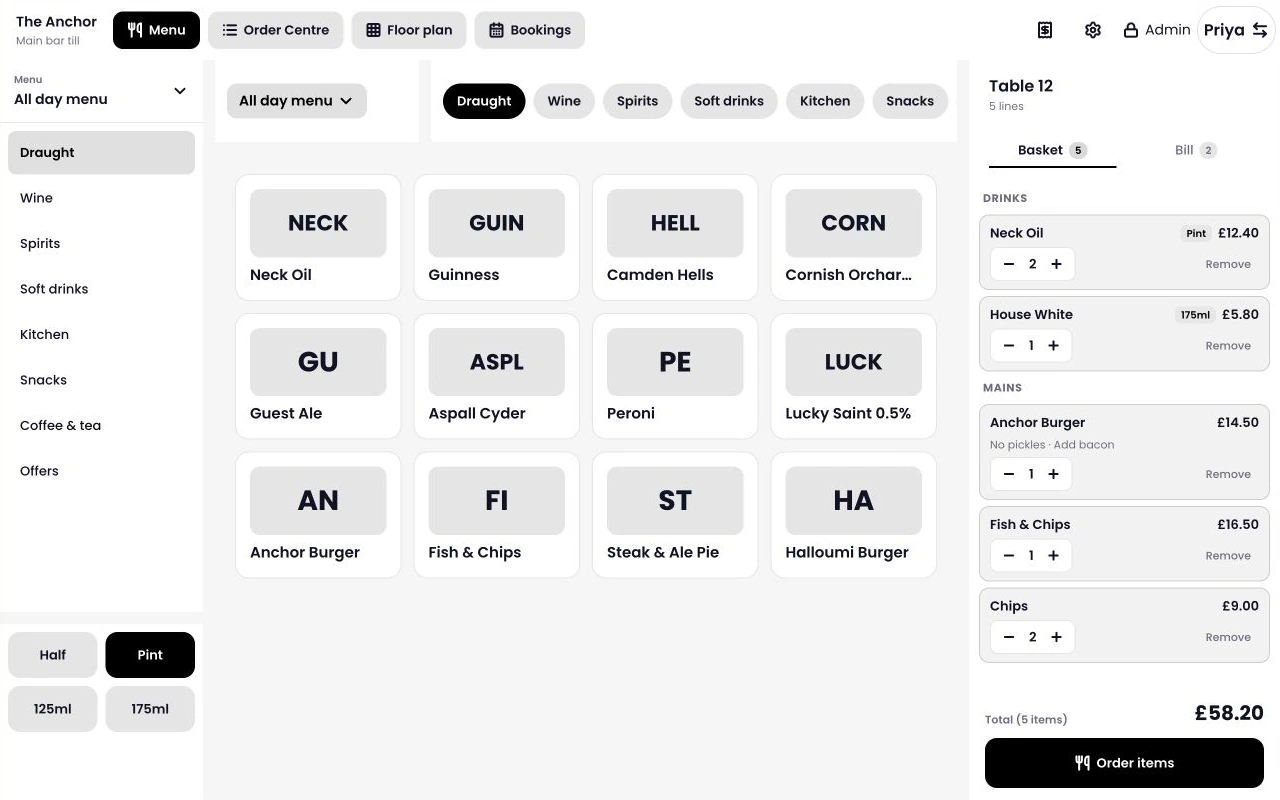The height and width of the screenshot is (800, 1280).
Task: Add Camden Hells to the order
Action: tap(675, 238)
